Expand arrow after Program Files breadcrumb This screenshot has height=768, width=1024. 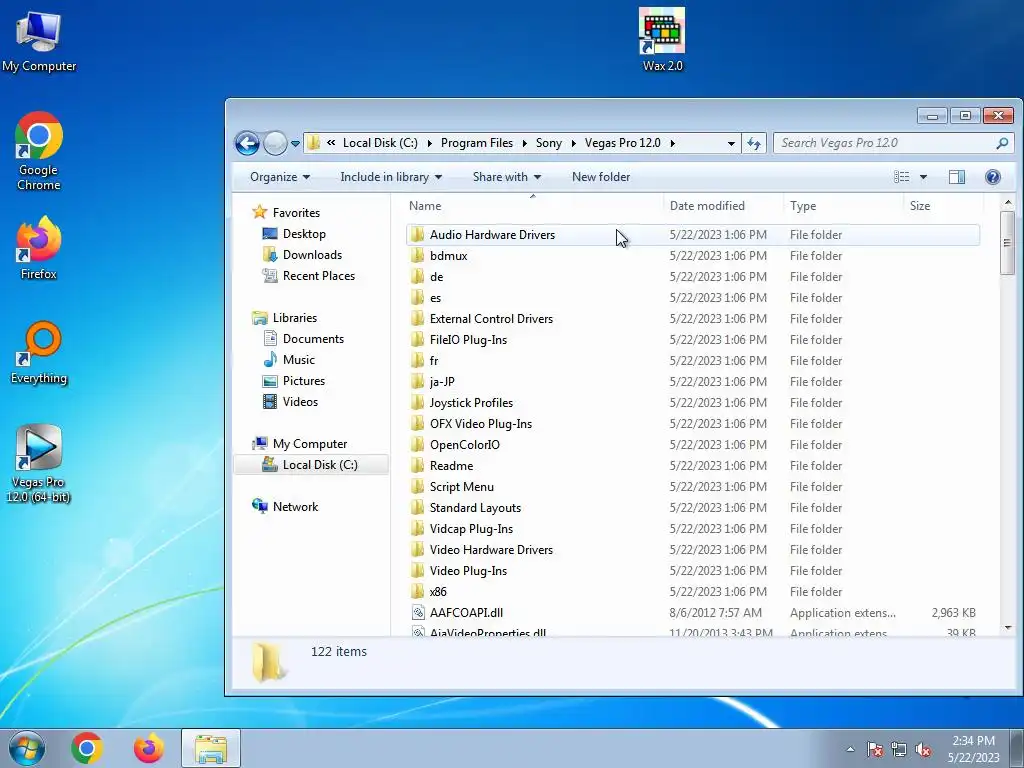tap(524, 143)
